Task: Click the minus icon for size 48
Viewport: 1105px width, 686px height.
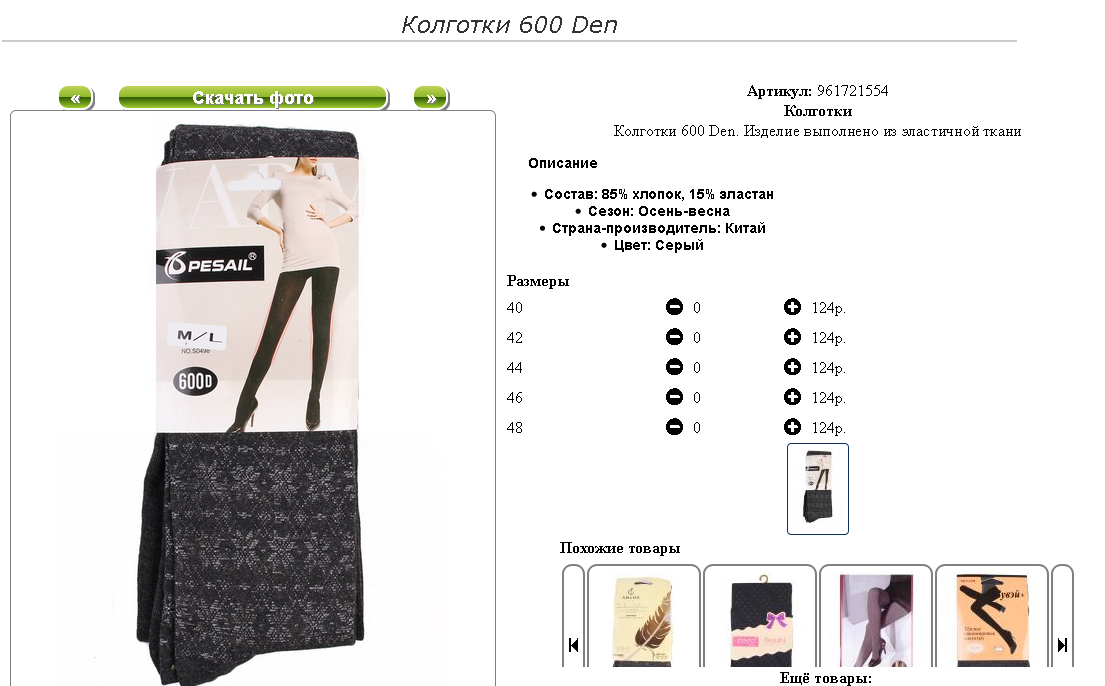Action: pos(674,427)
